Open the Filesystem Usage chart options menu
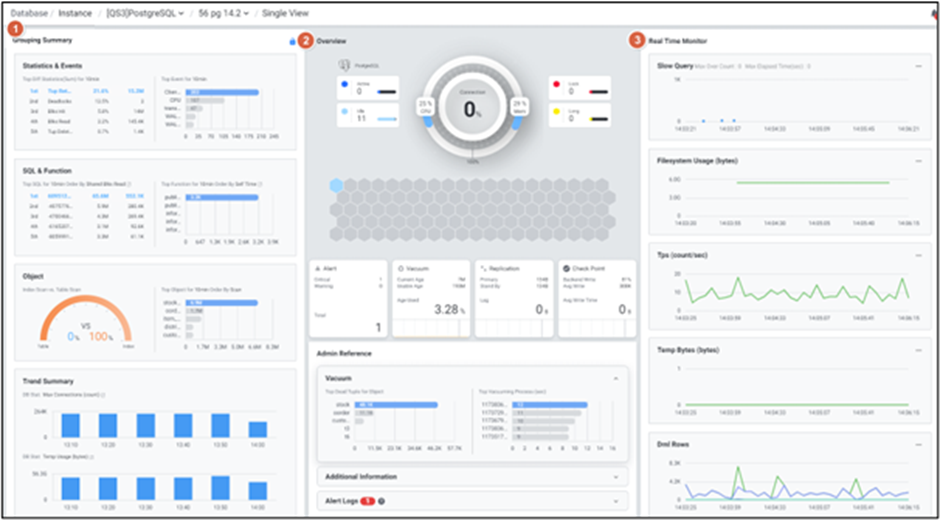 [918, 160]
